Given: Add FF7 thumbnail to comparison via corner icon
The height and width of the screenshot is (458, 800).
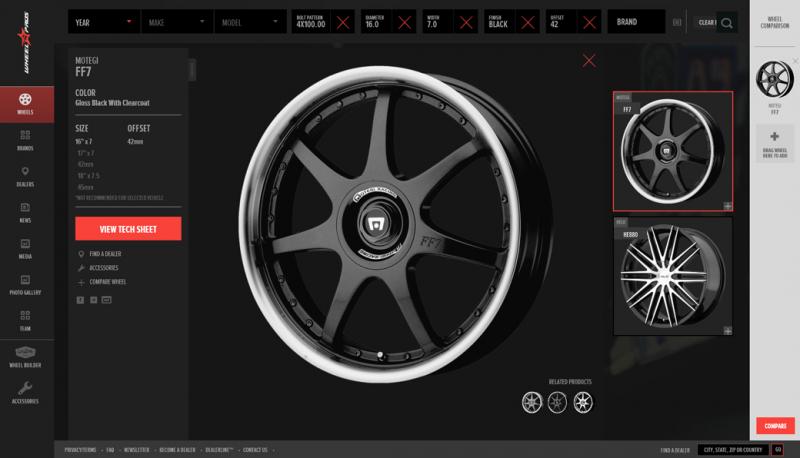Looking at the screenshot, I should coord(728,206).
